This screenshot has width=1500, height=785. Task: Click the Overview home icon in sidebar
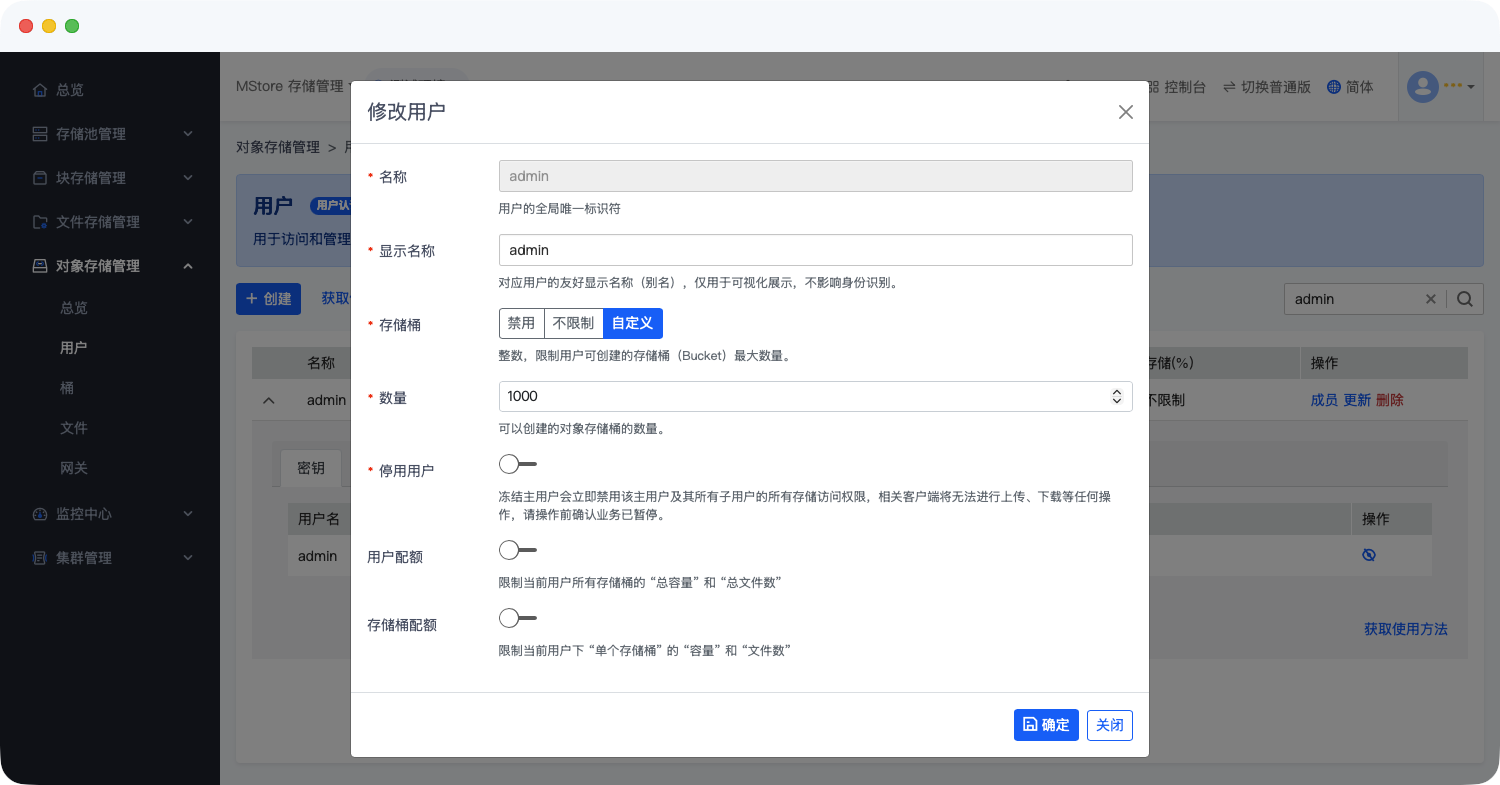tap(40, 90)
